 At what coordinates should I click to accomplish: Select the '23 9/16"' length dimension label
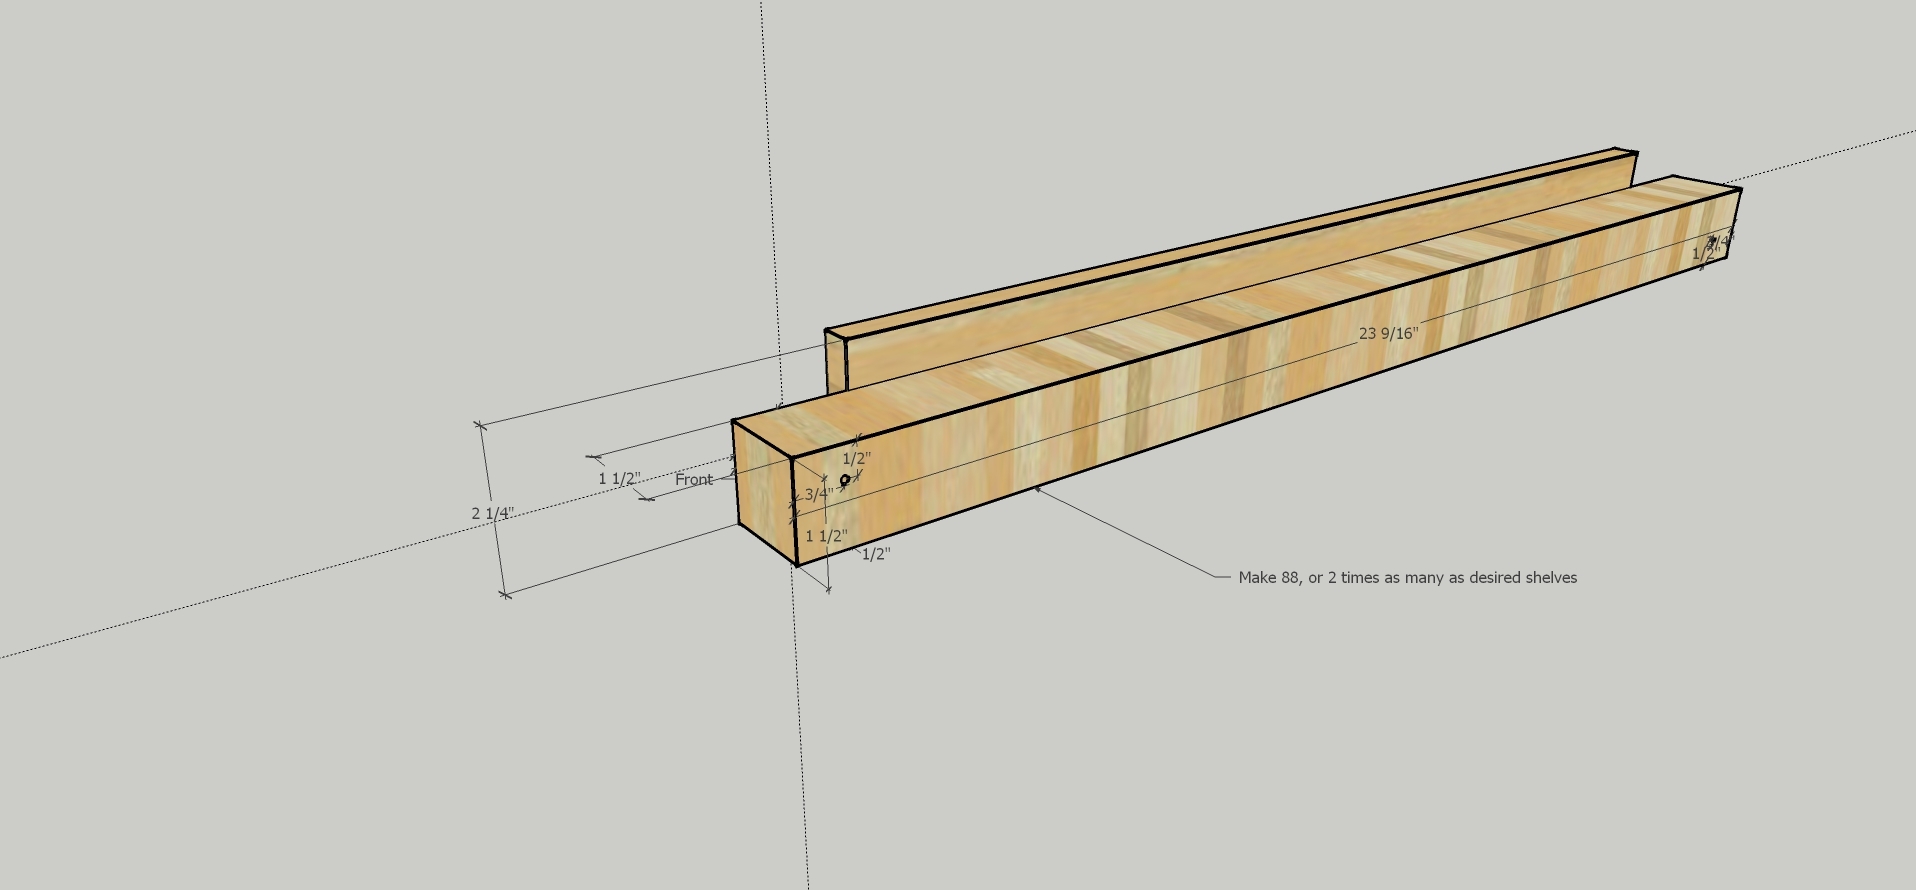tap(1388, 334)
